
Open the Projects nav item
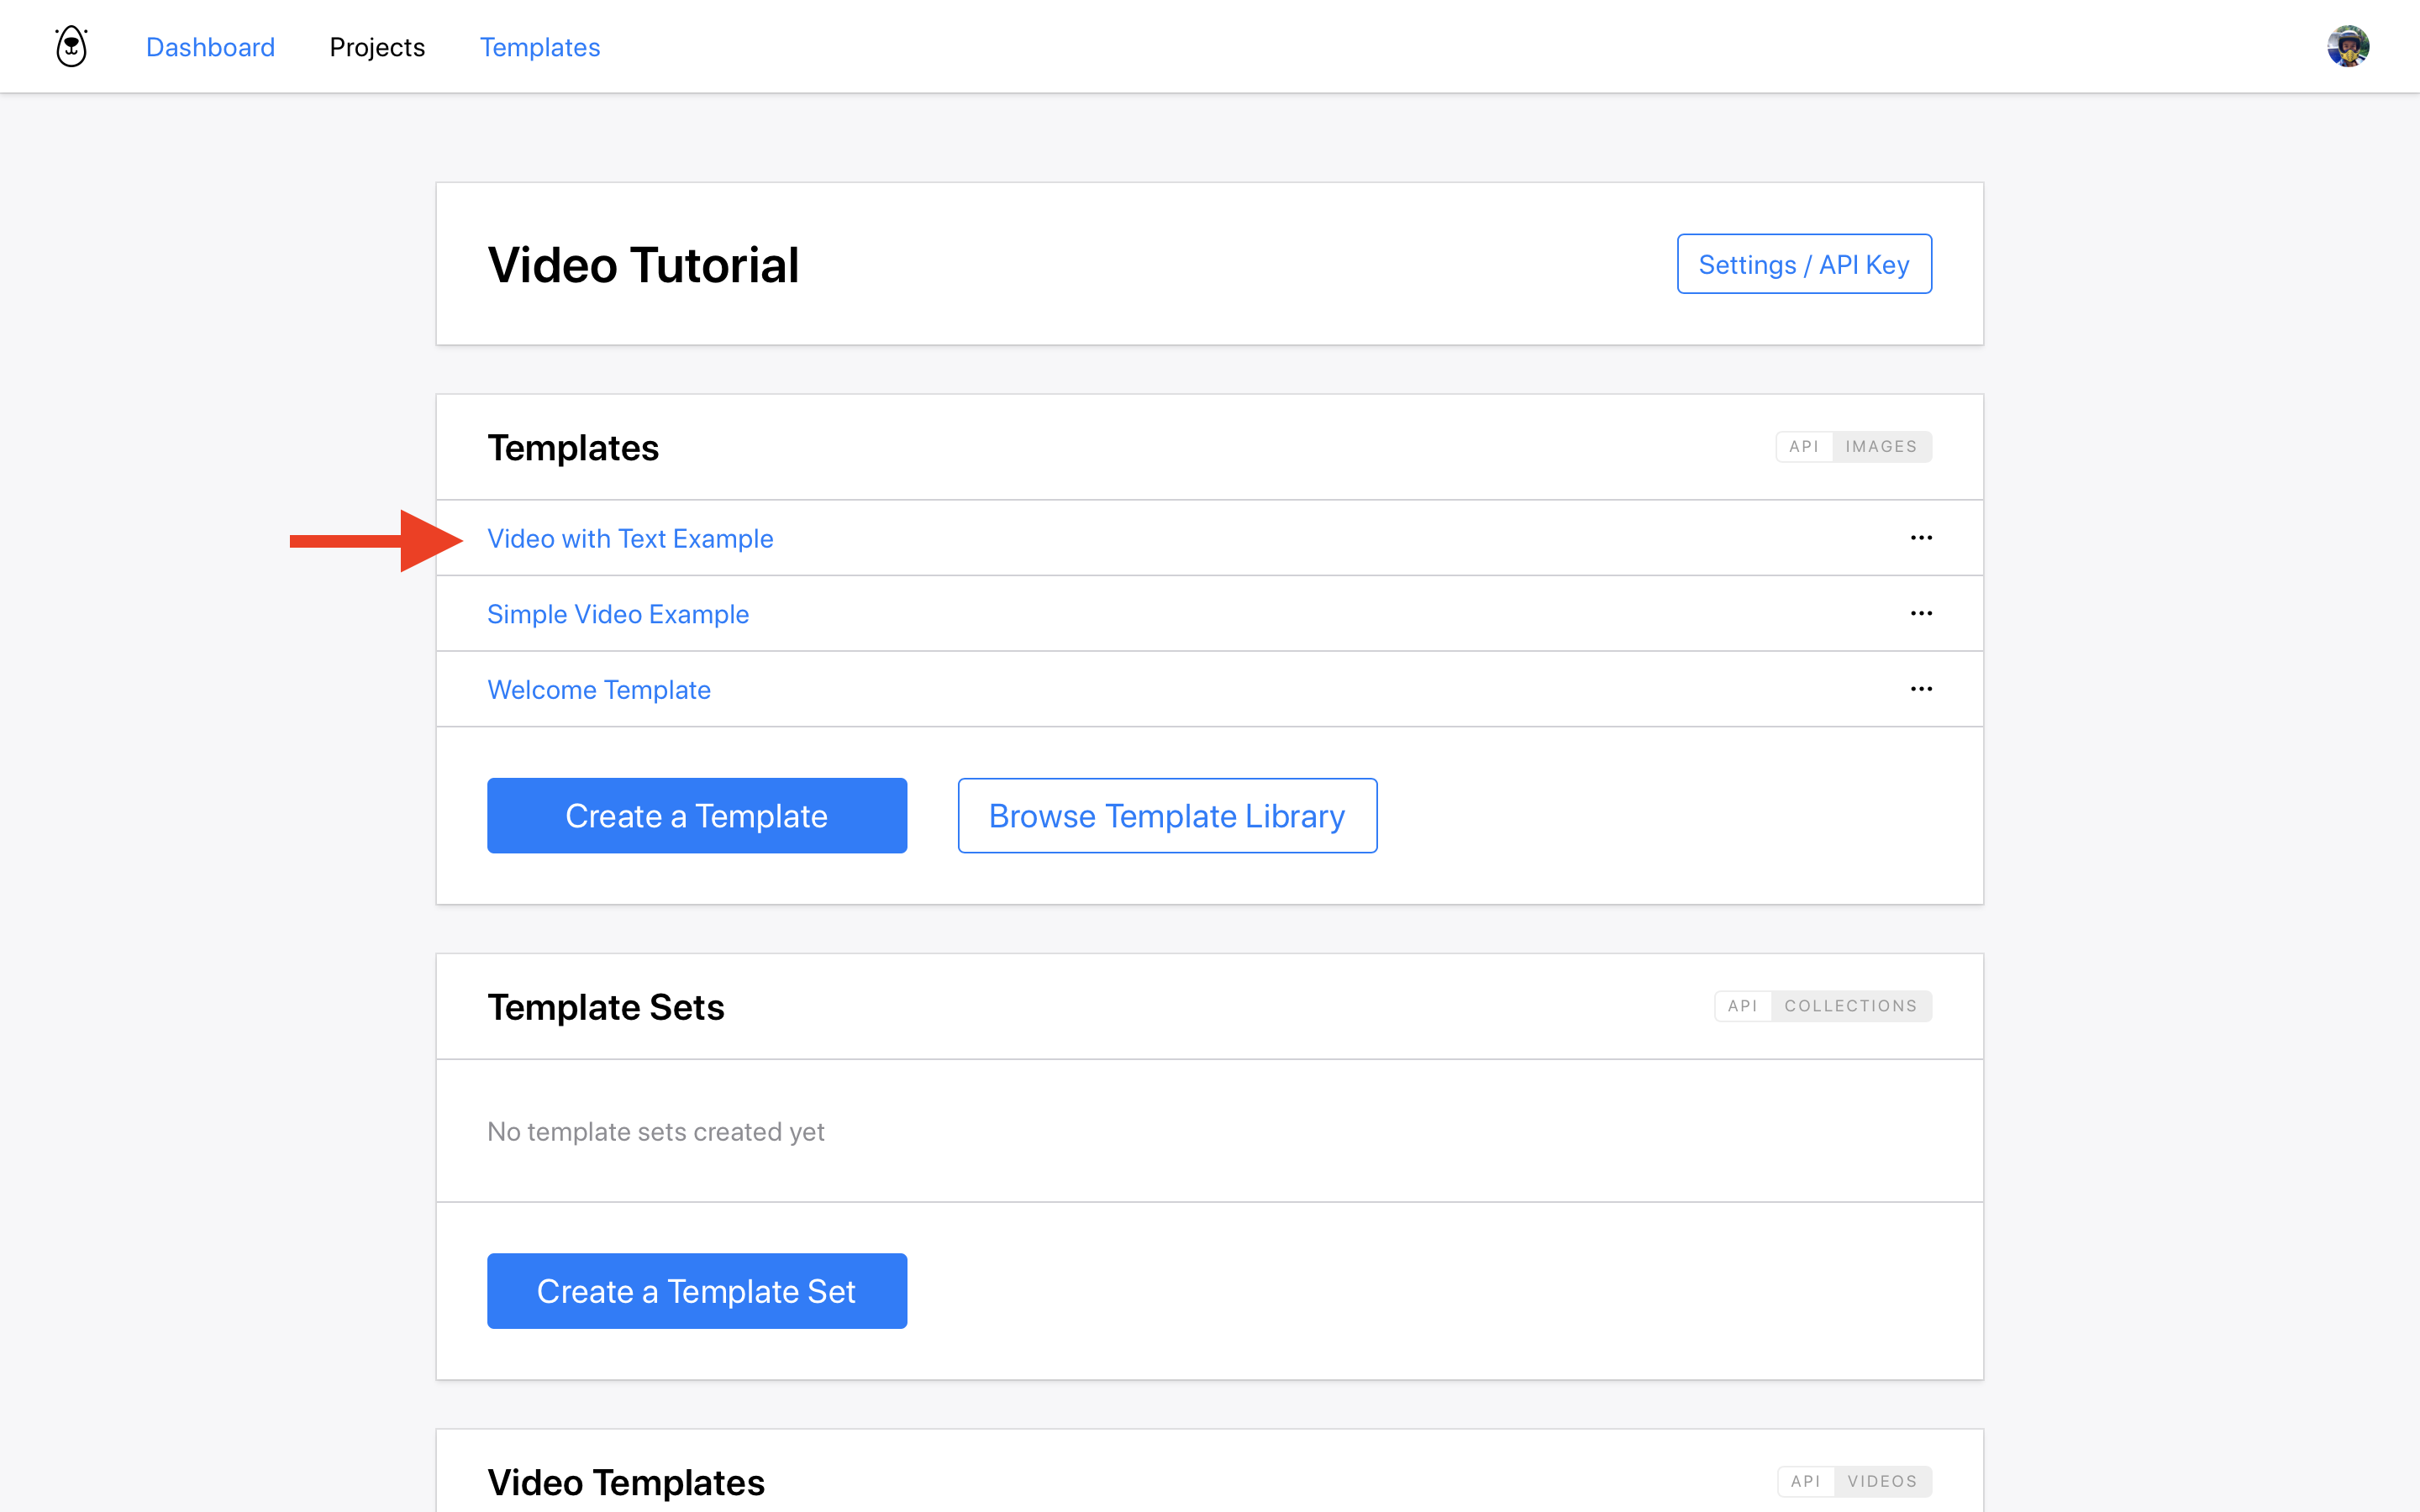(x=377, y=47)
